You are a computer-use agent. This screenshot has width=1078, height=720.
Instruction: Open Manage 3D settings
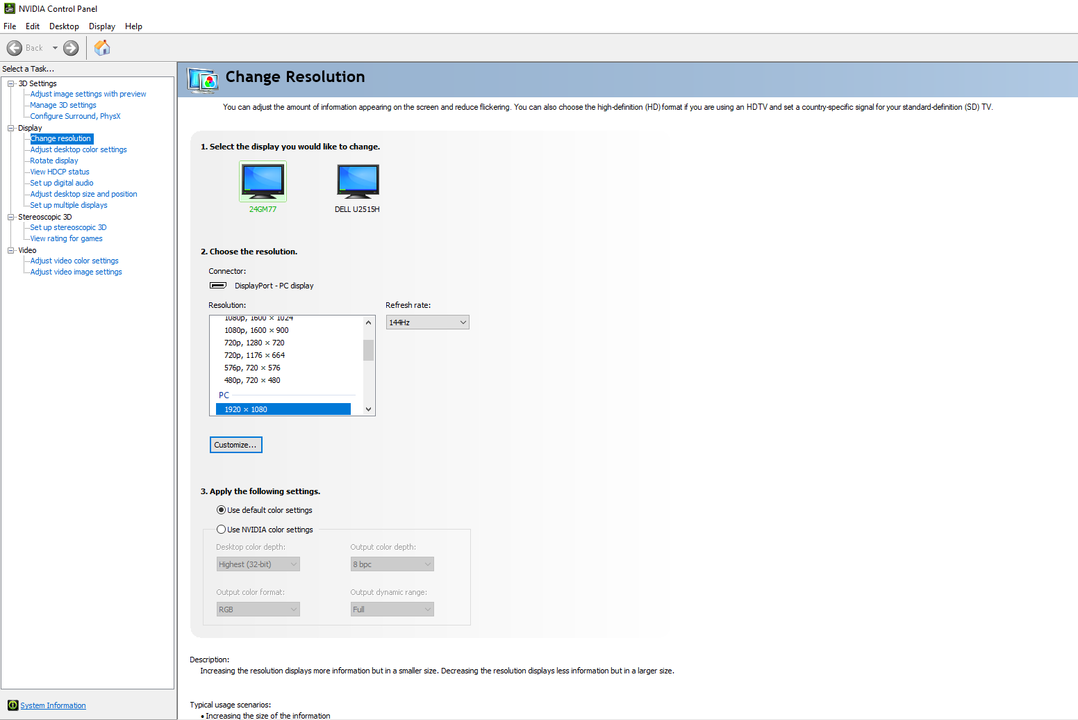[63, 105]
